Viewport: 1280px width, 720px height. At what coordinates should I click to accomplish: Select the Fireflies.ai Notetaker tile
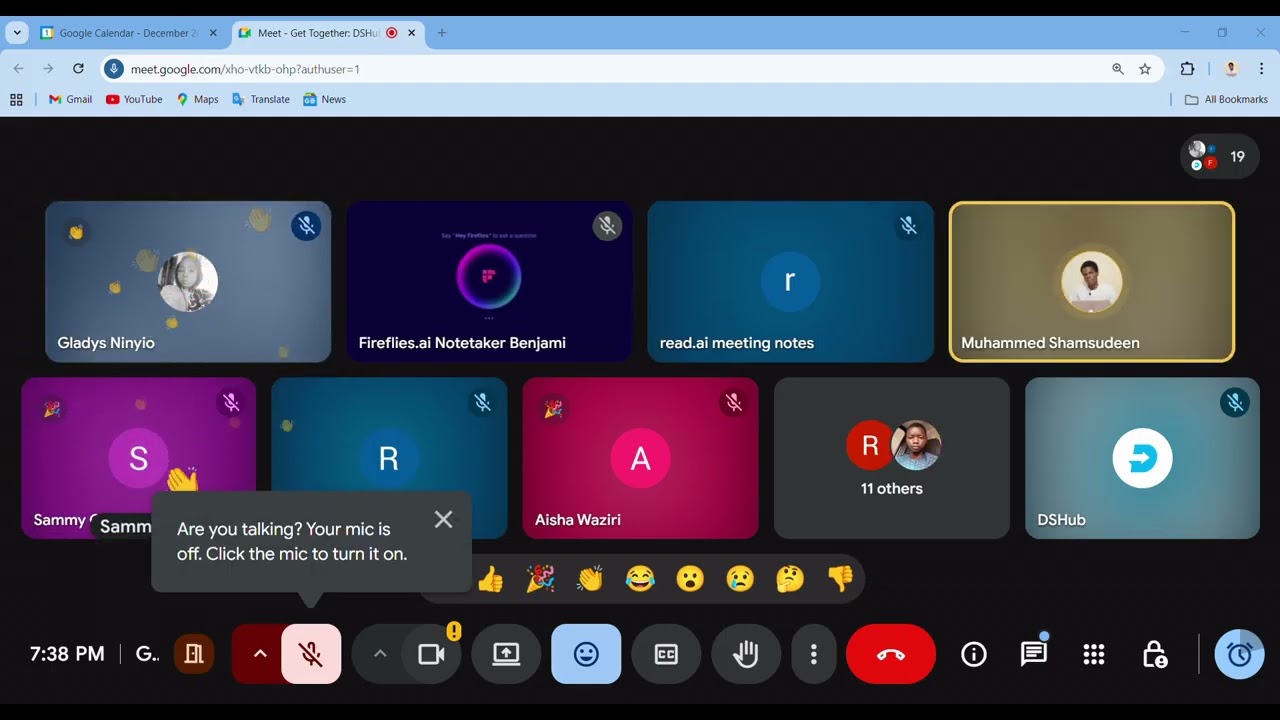tap(489, 282)
